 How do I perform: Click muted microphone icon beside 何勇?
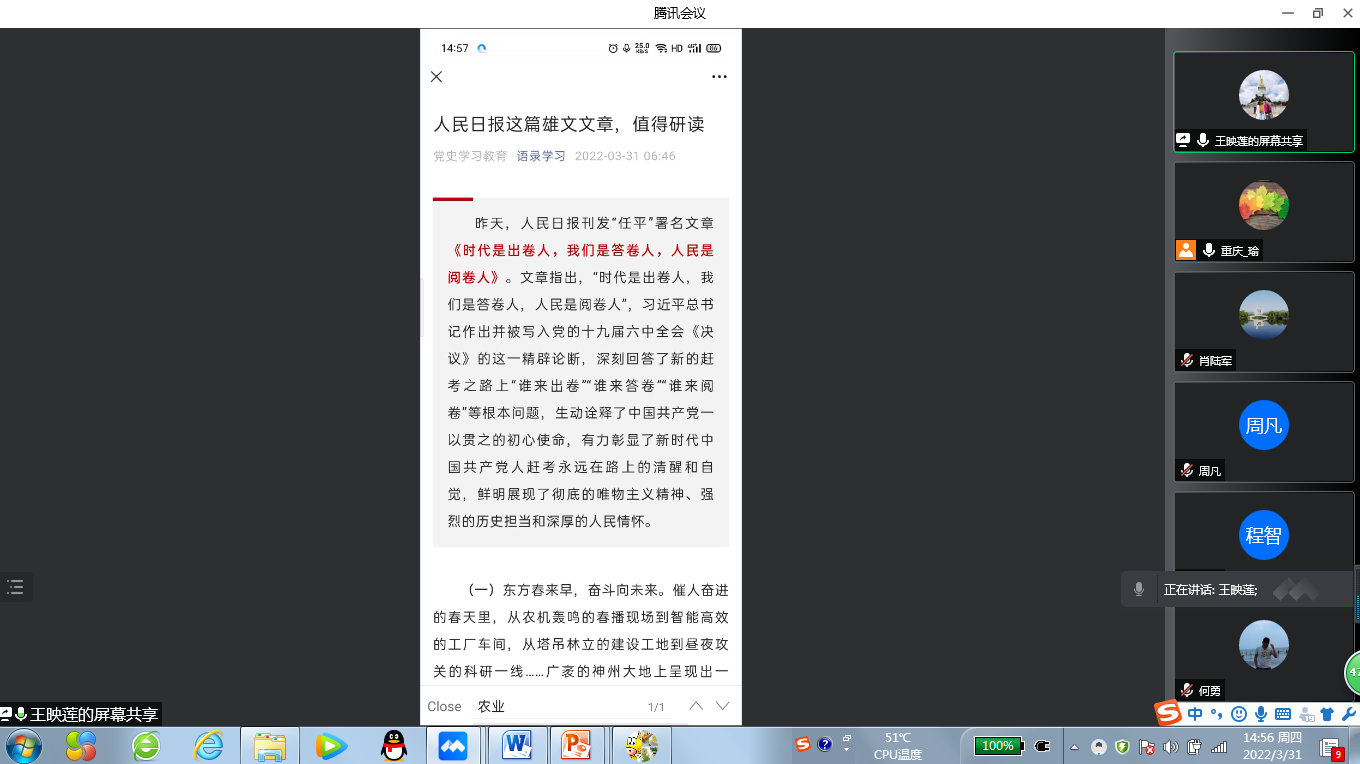tap(1187, 690)
